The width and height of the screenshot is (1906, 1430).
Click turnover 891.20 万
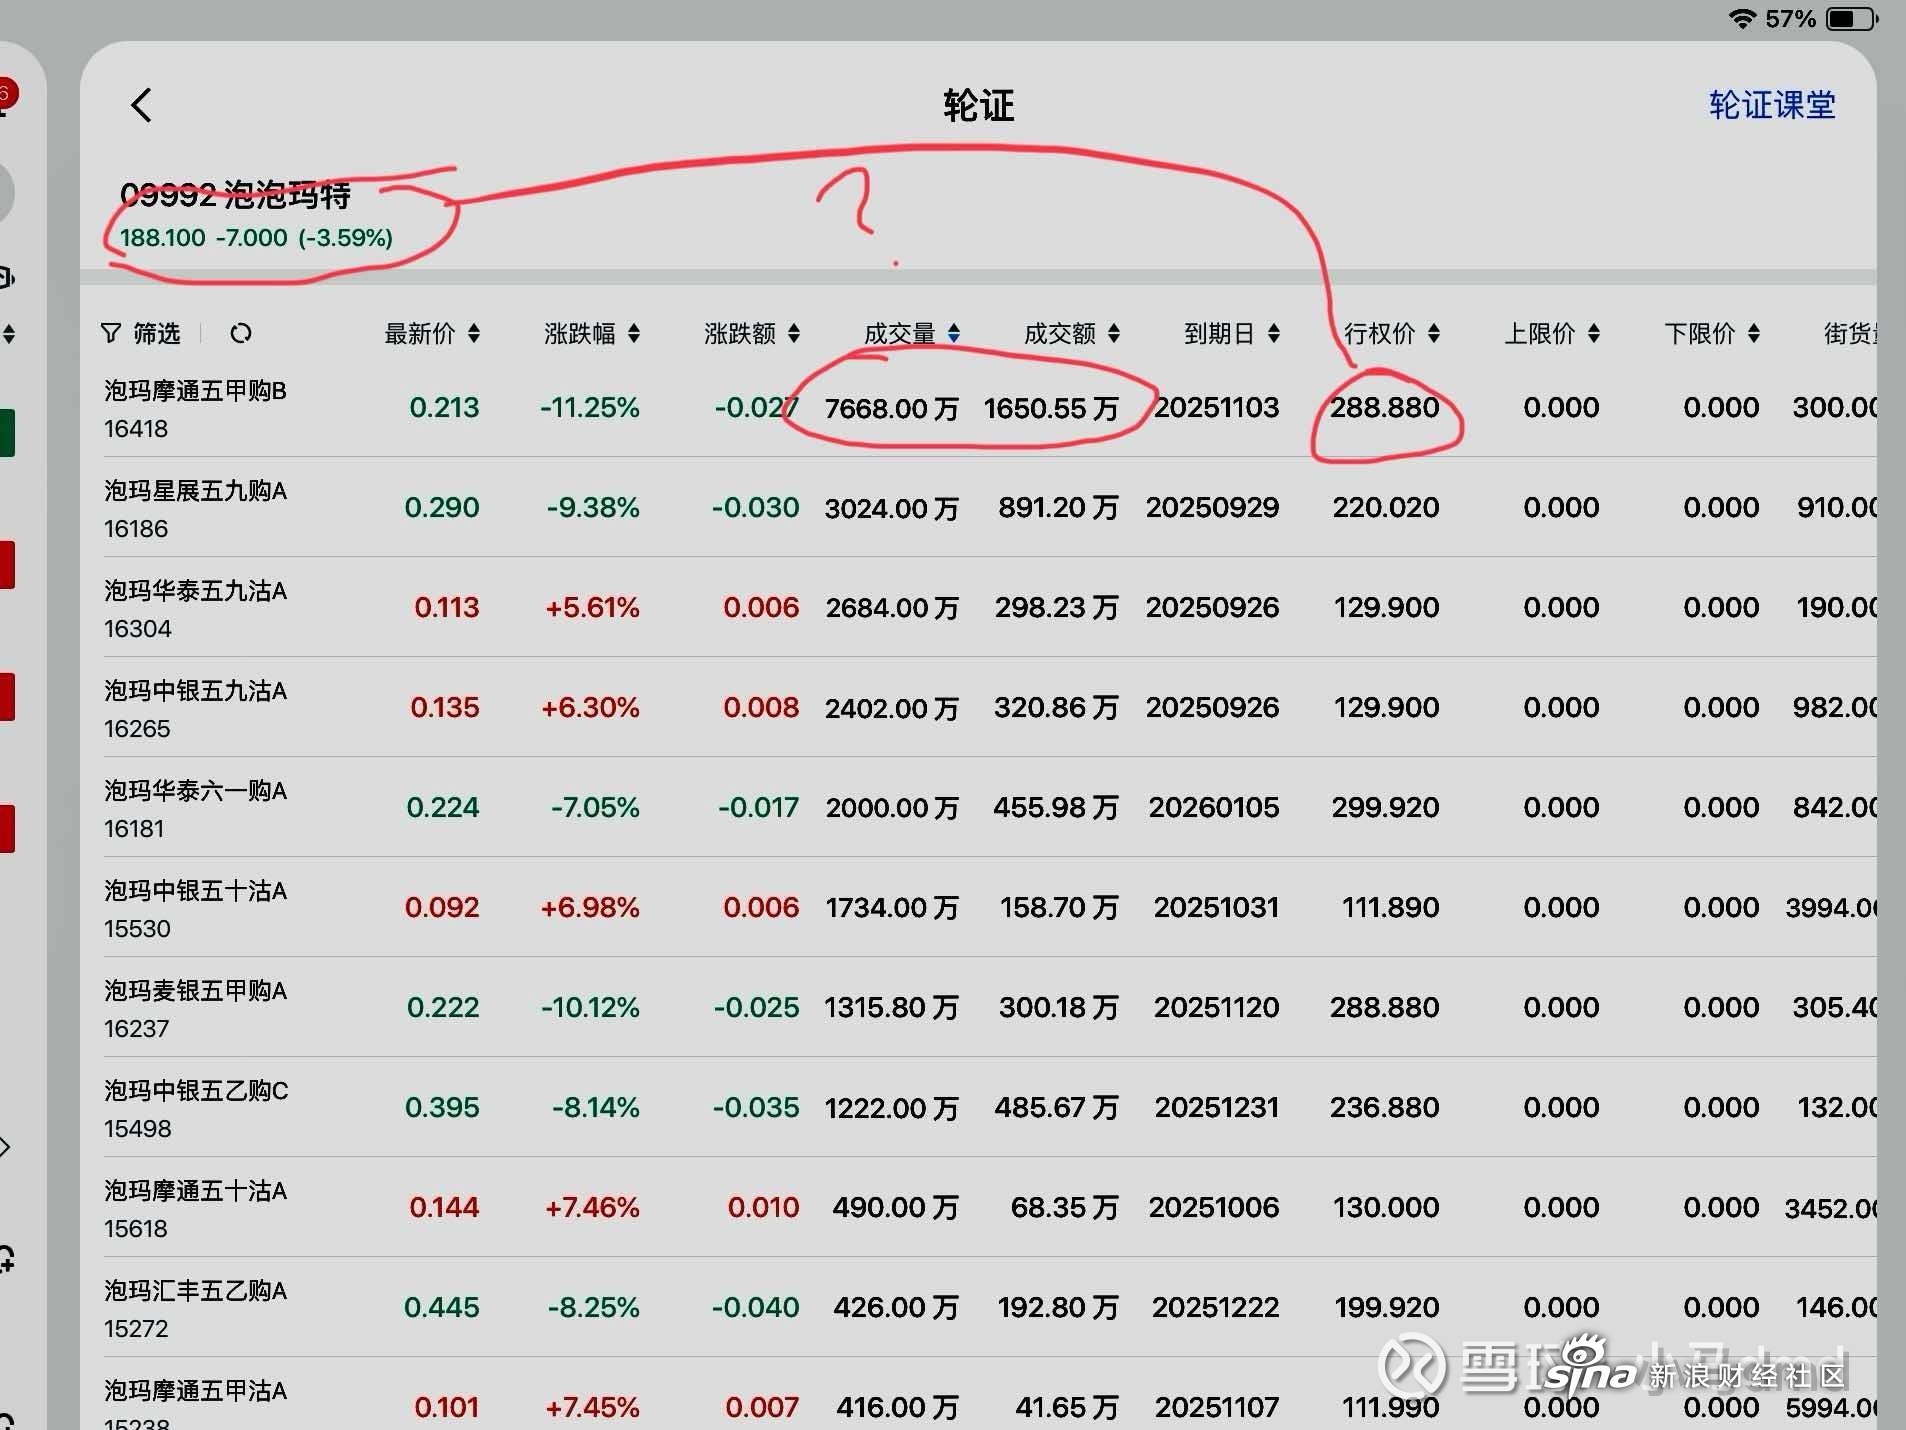(1058, 508)
